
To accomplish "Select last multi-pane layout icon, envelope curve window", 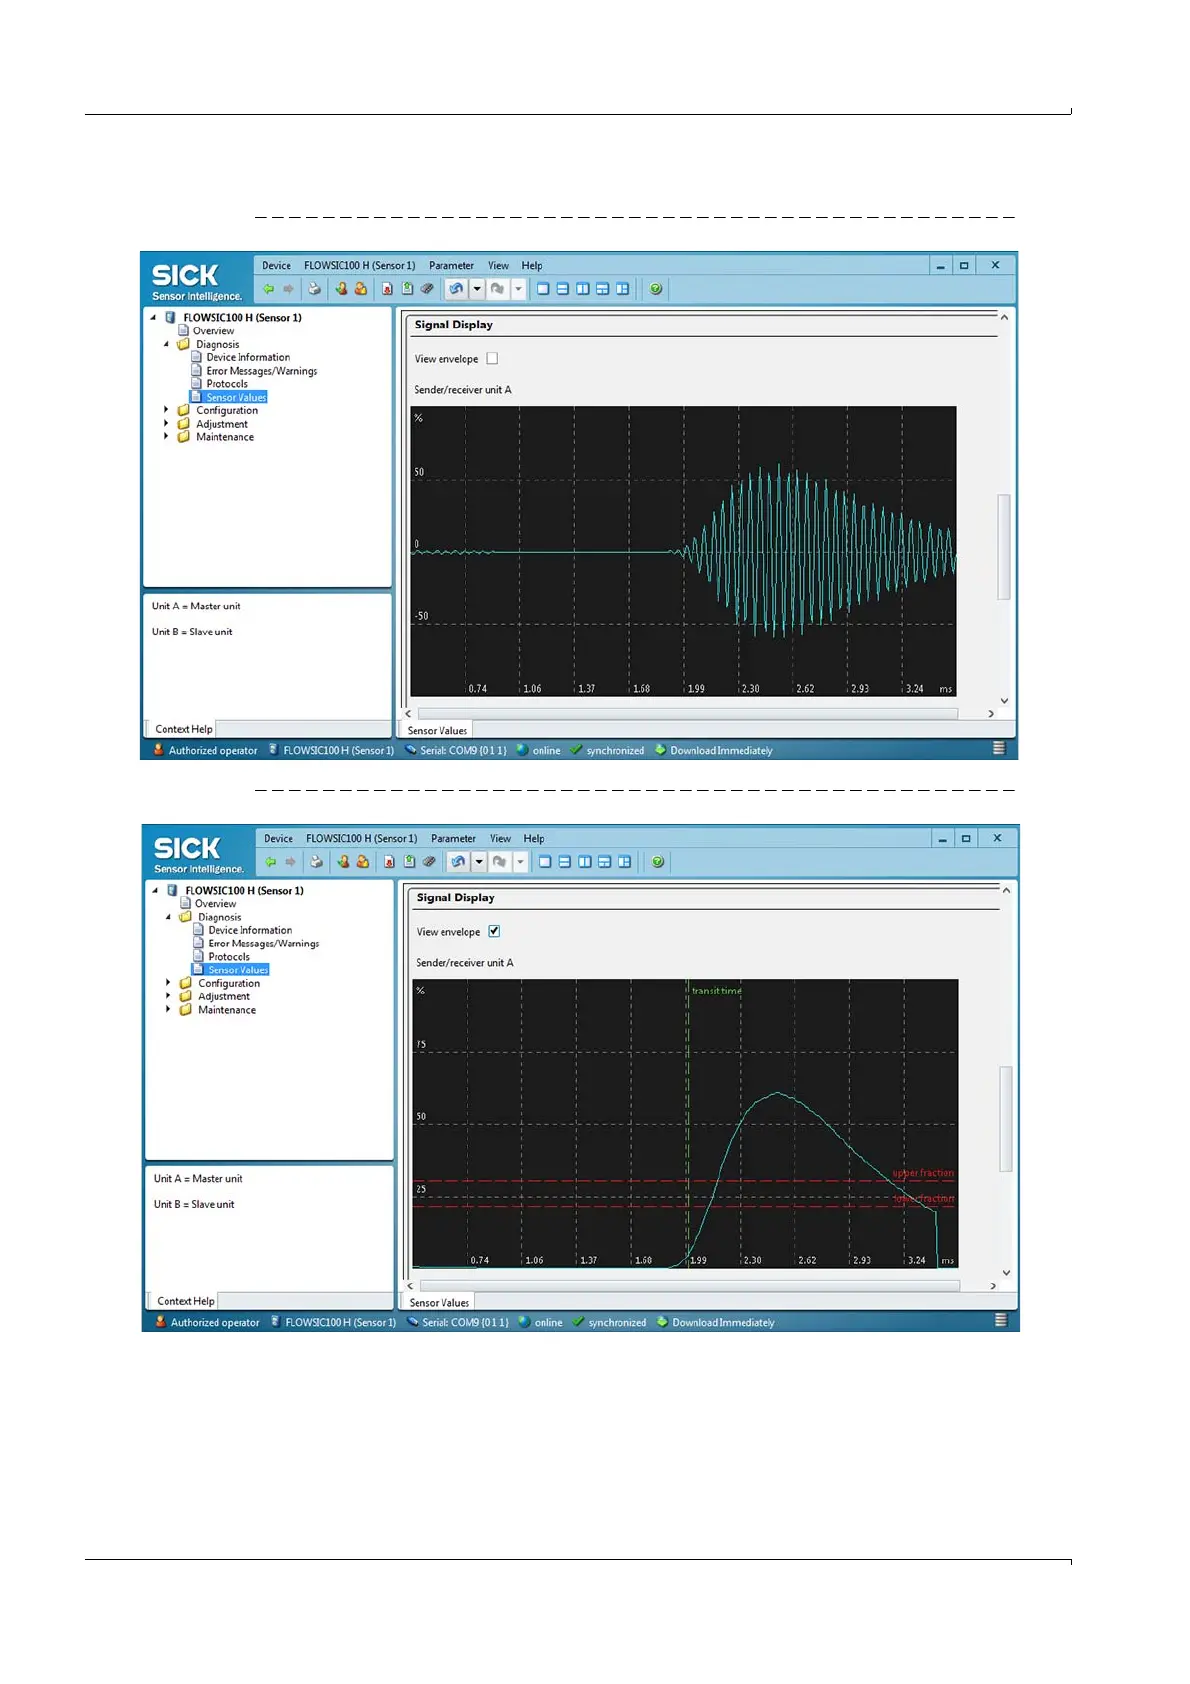I will click(625, 862).
